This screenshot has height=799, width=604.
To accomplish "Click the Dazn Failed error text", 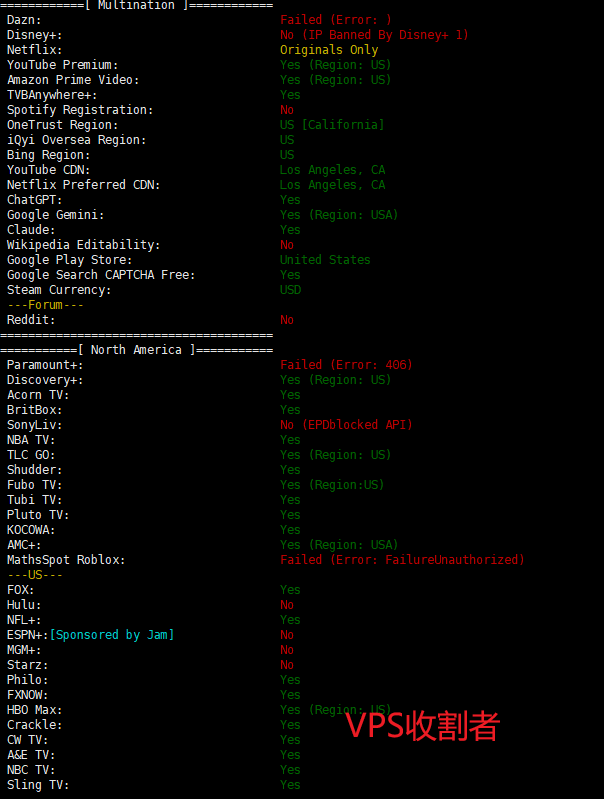I will [x=336, y=20].
